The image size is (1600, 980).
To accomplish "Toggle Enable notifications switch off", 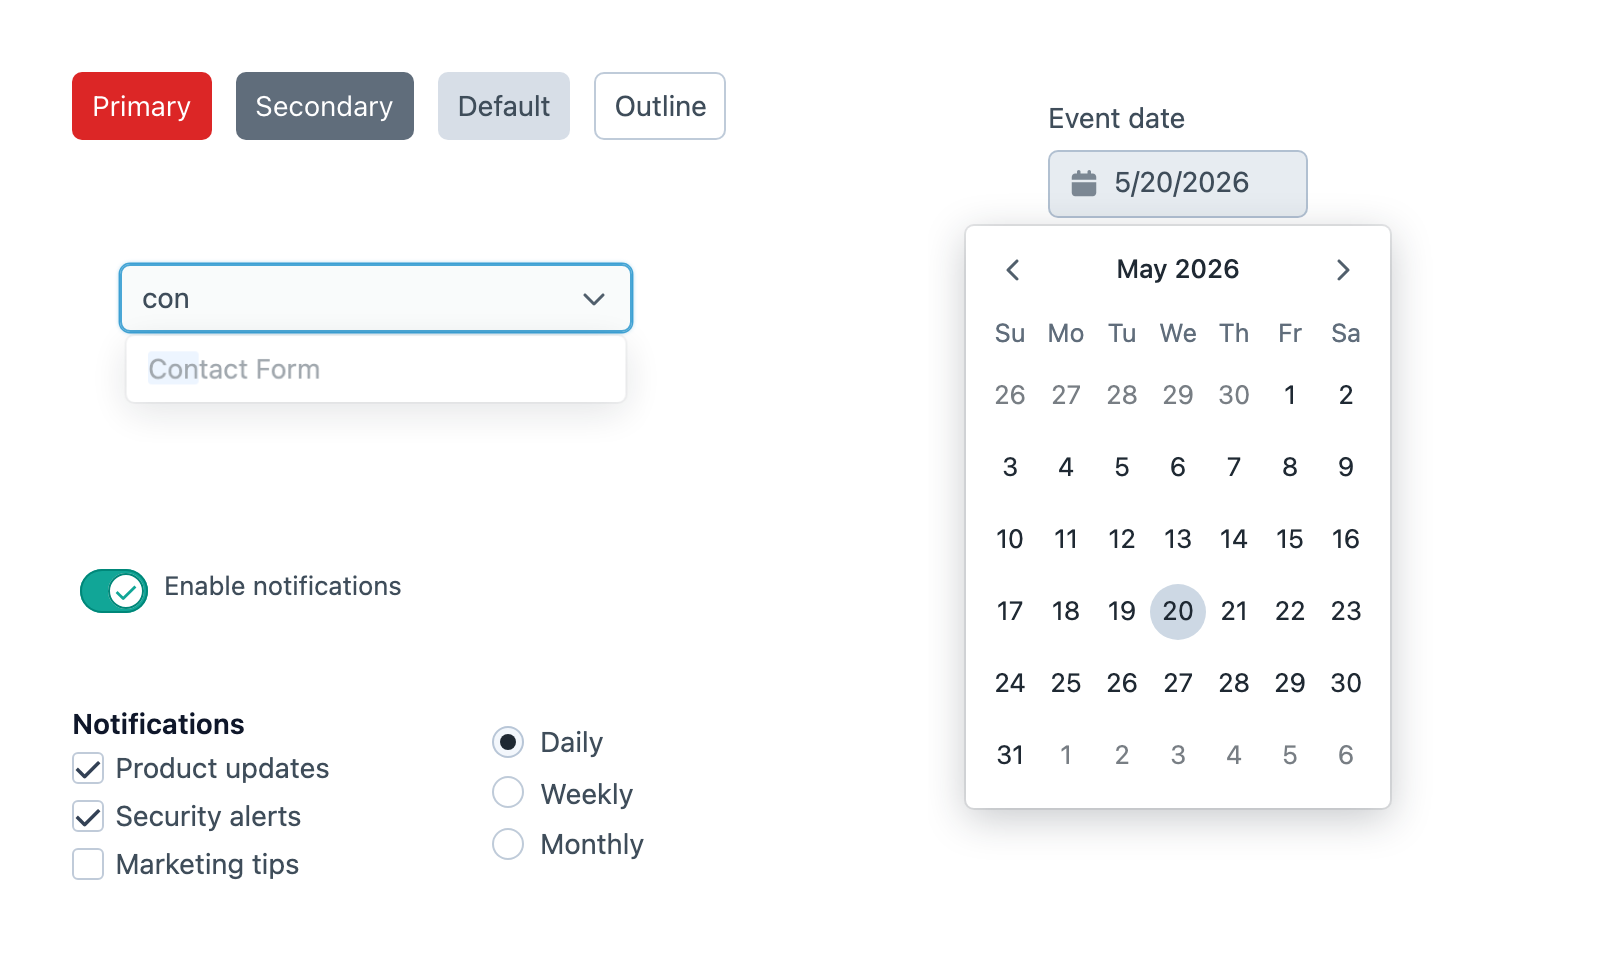I will [114, 590].
